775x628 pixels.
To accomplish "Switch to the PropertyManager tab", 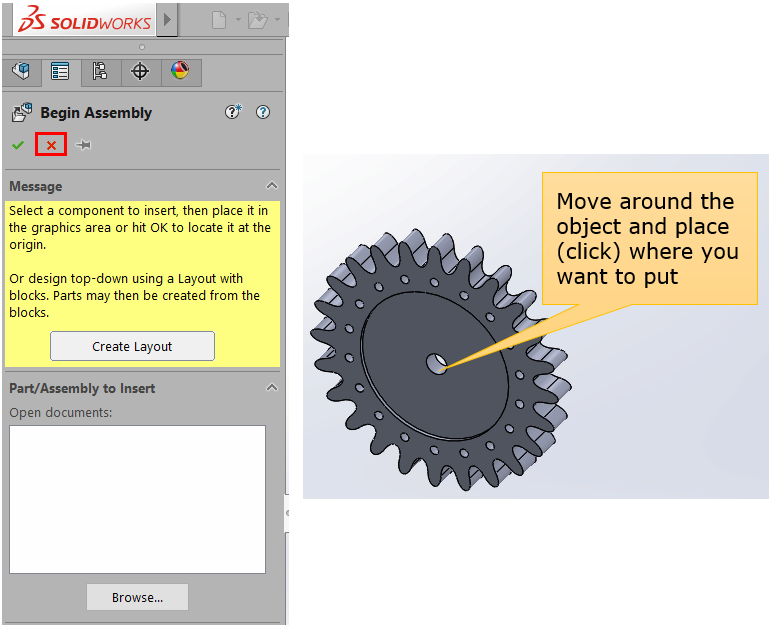I will (x=60, y=72).
